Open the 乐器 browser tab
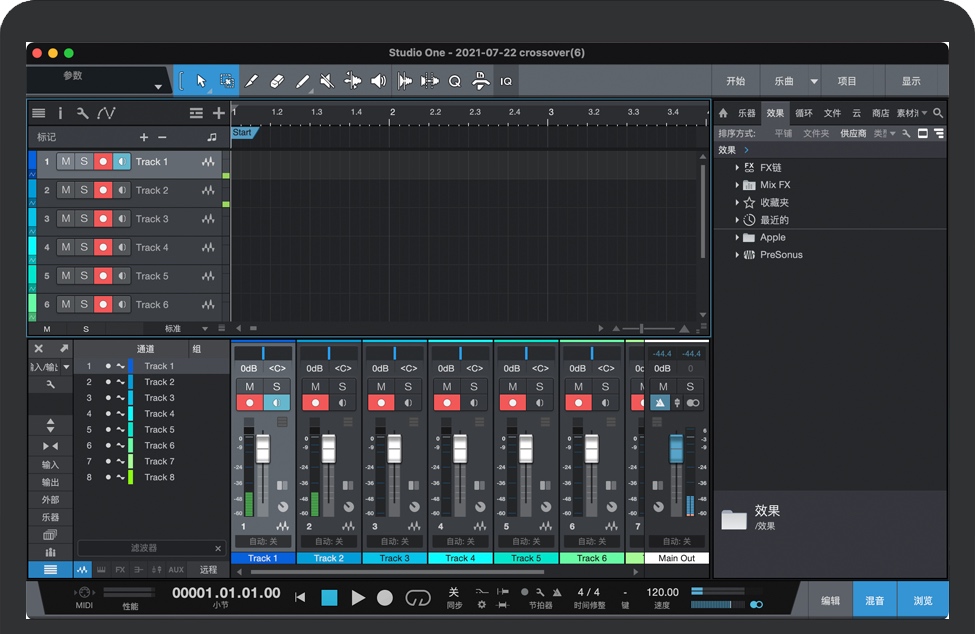The width and height of the screenshot is (975, 634). (746, 113)
